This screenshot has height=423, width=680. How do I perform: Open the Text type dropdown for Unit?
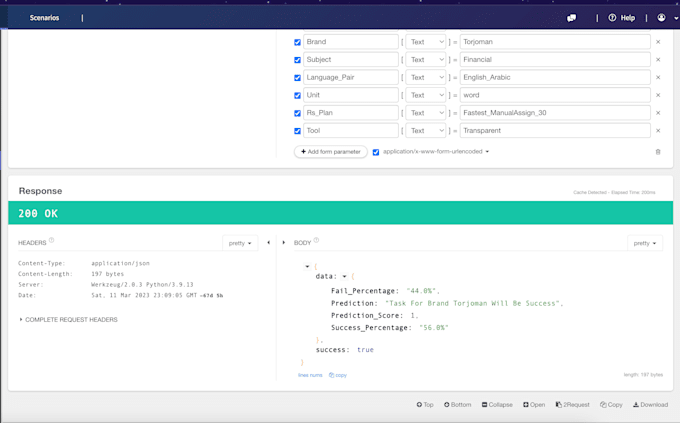point(426,95)
